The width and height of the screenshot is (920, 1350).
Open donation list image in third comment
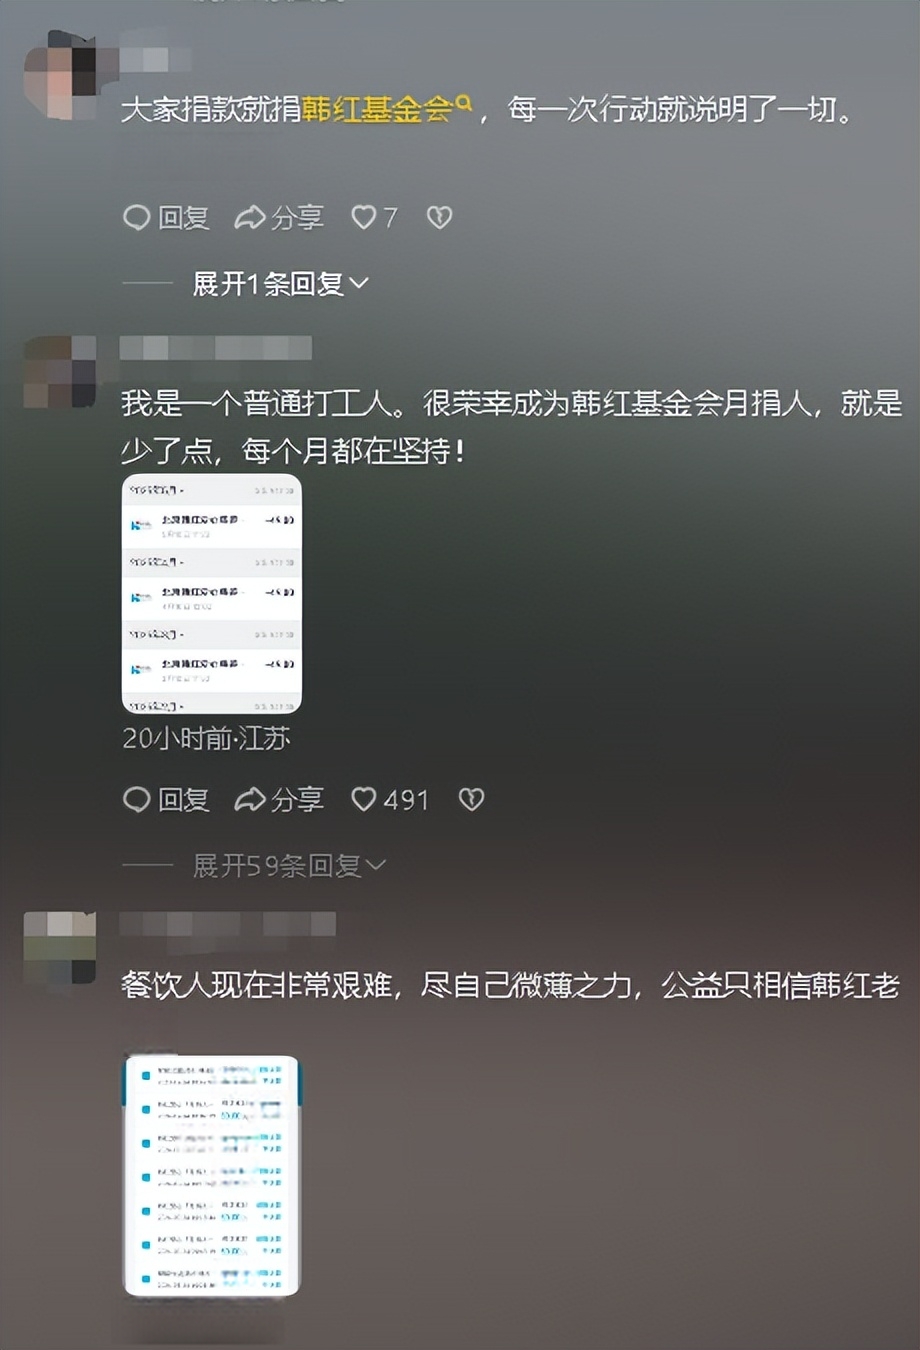click(x=211, y=1176)
